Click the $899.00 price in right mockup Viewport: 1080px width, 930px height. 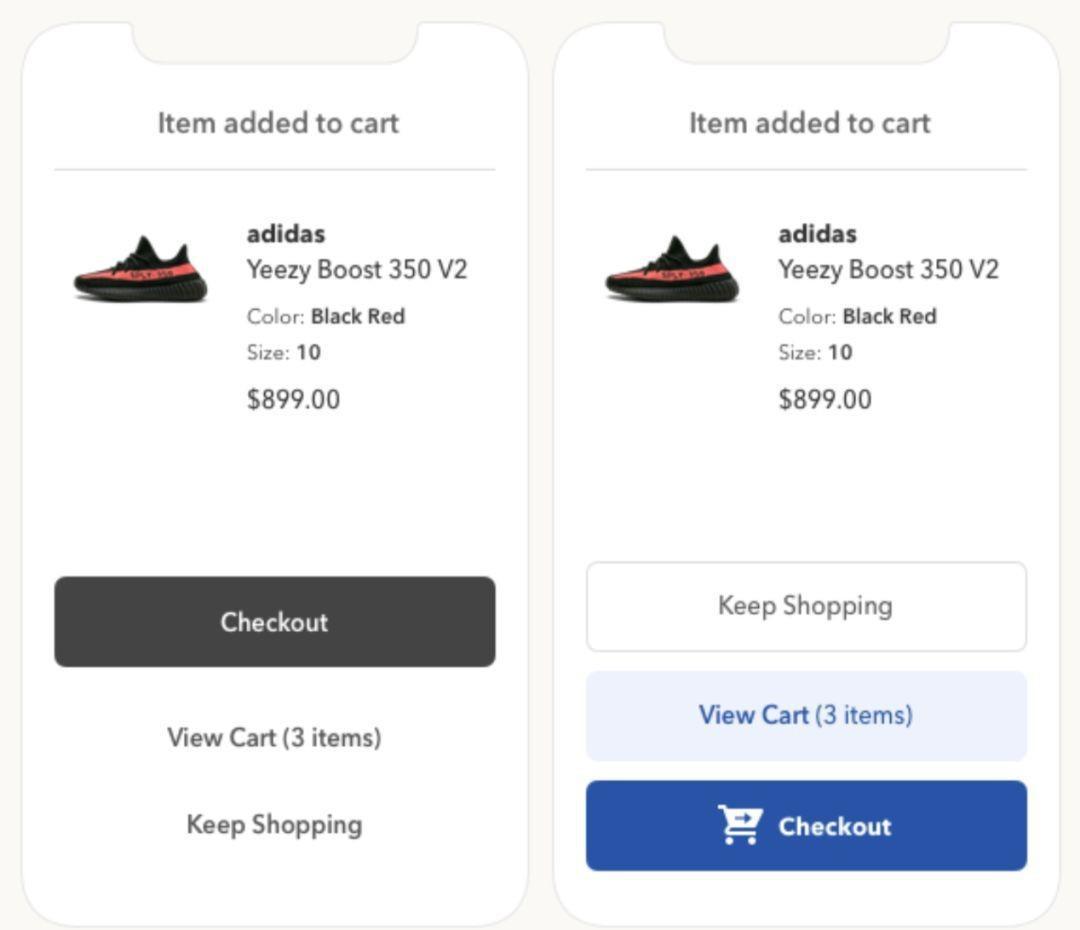825,400
